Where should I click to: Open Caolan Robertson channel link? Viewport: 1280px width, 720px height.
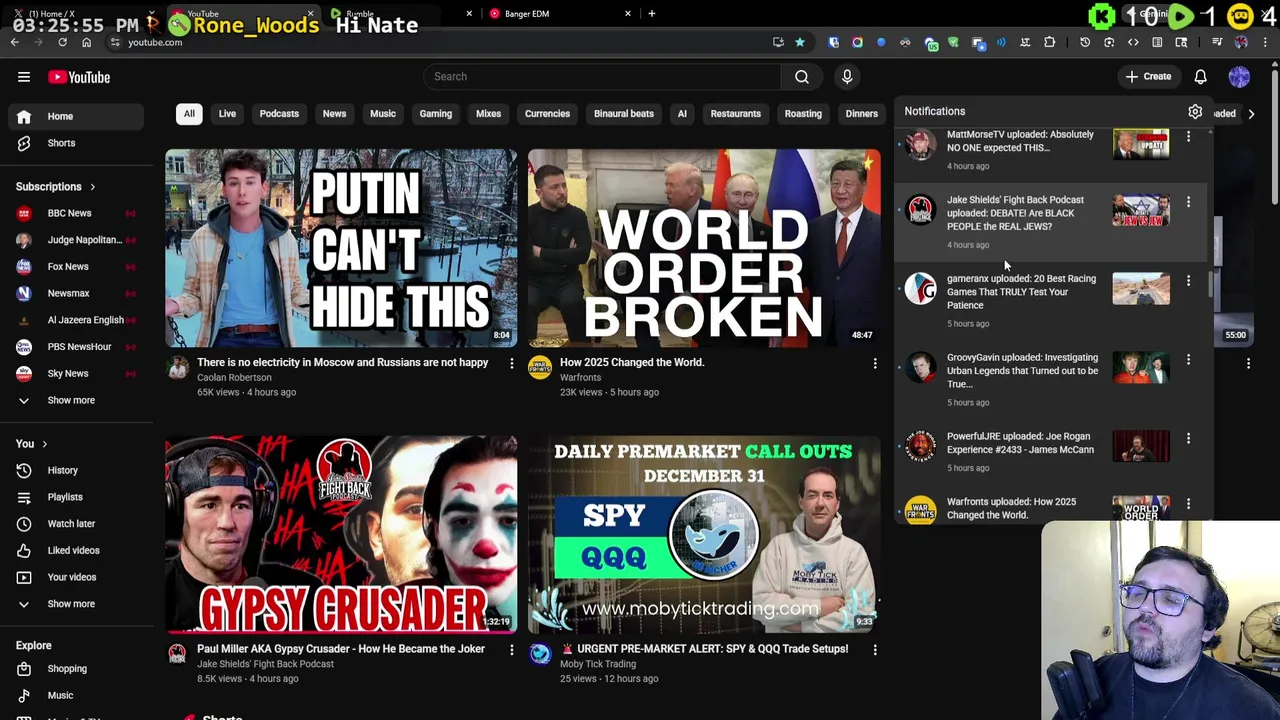pos(234,378)
